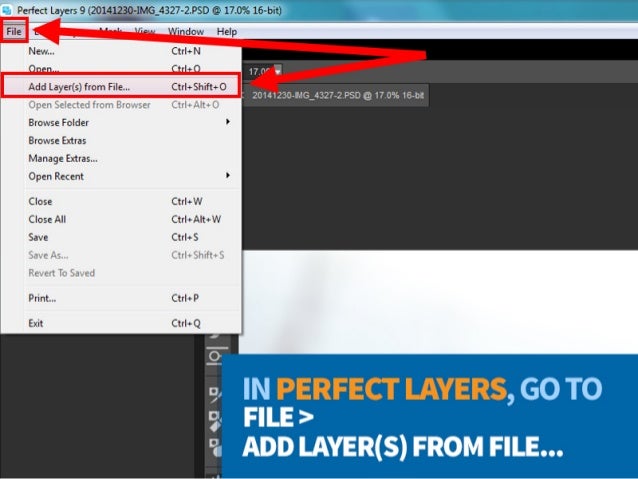The width and height of the screenshot is (638, 479).
Task: Expand the Browse Folder submenu
Action: point(121,122)
